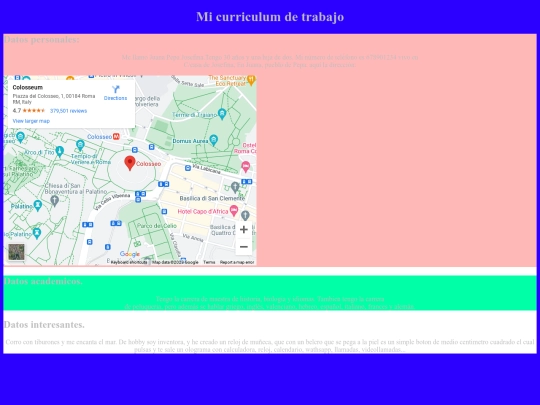Select the Terme di Traiano marker icon
This screenshot has width=540, height=405.
coord(222,114)
